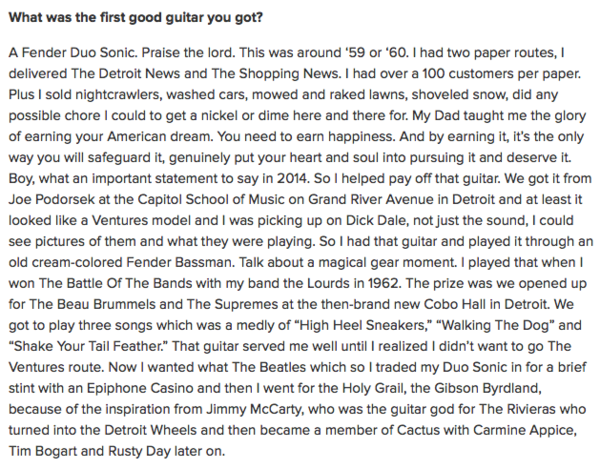Screen dimensions: 600x469
Task: Click the song title "High Heel Sneakers"
Action: pyautogui.click(x=362, y=326)
